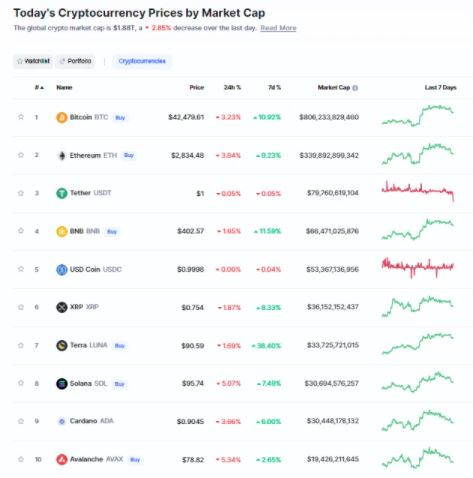473x478 pixels.
Task: Open the Watchlist tab
Action: click(x=33, y=61)
